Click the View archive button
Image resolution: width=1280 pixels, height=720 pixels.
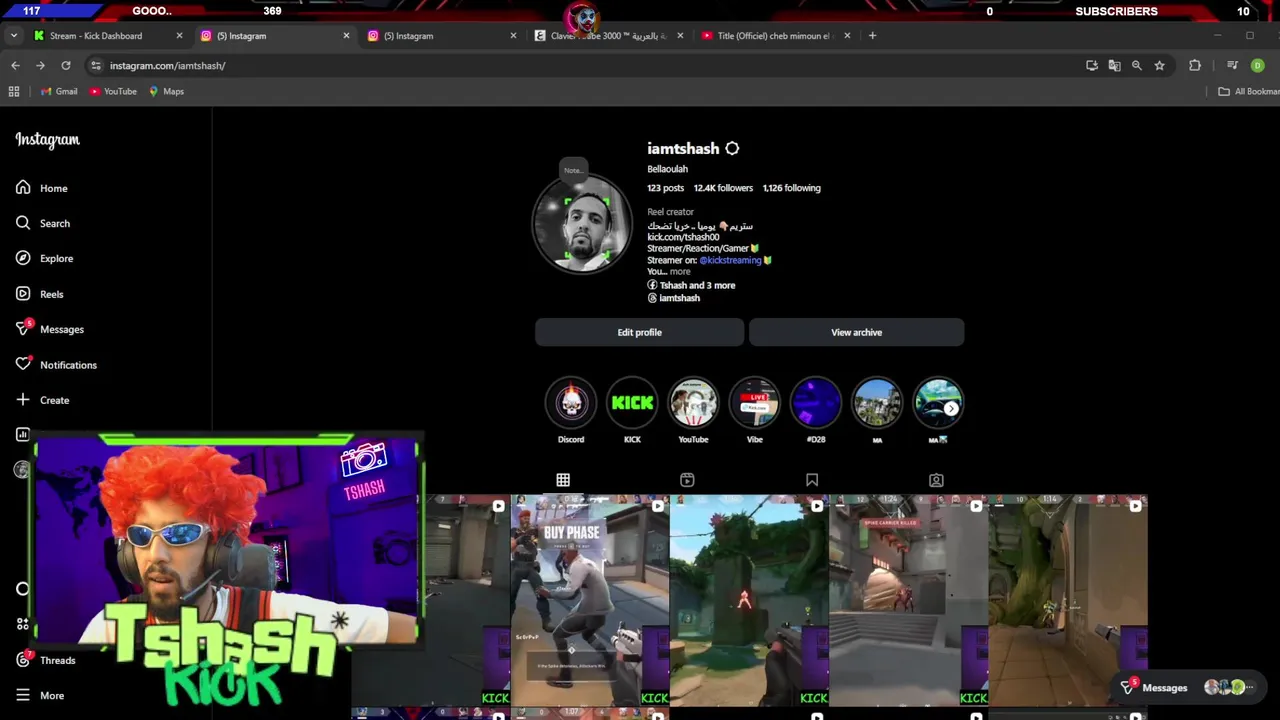(856, 332)
